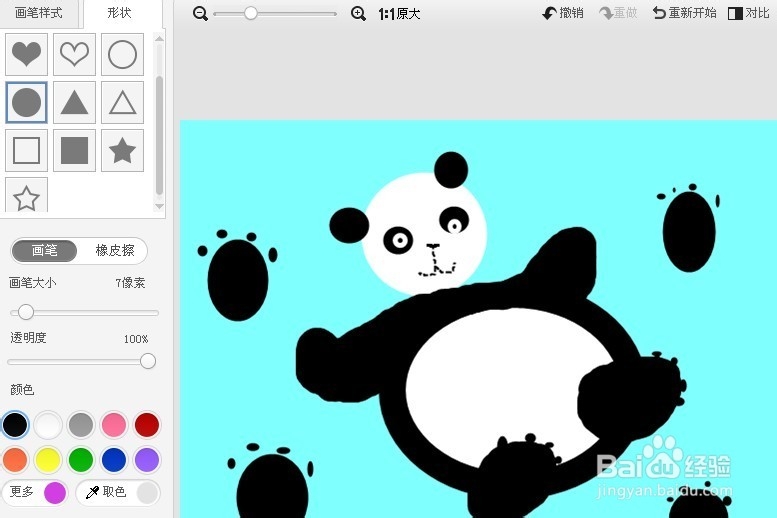Pick the green color swatch
This screenshot has width=777, height=518.
[x=81, y=460]
